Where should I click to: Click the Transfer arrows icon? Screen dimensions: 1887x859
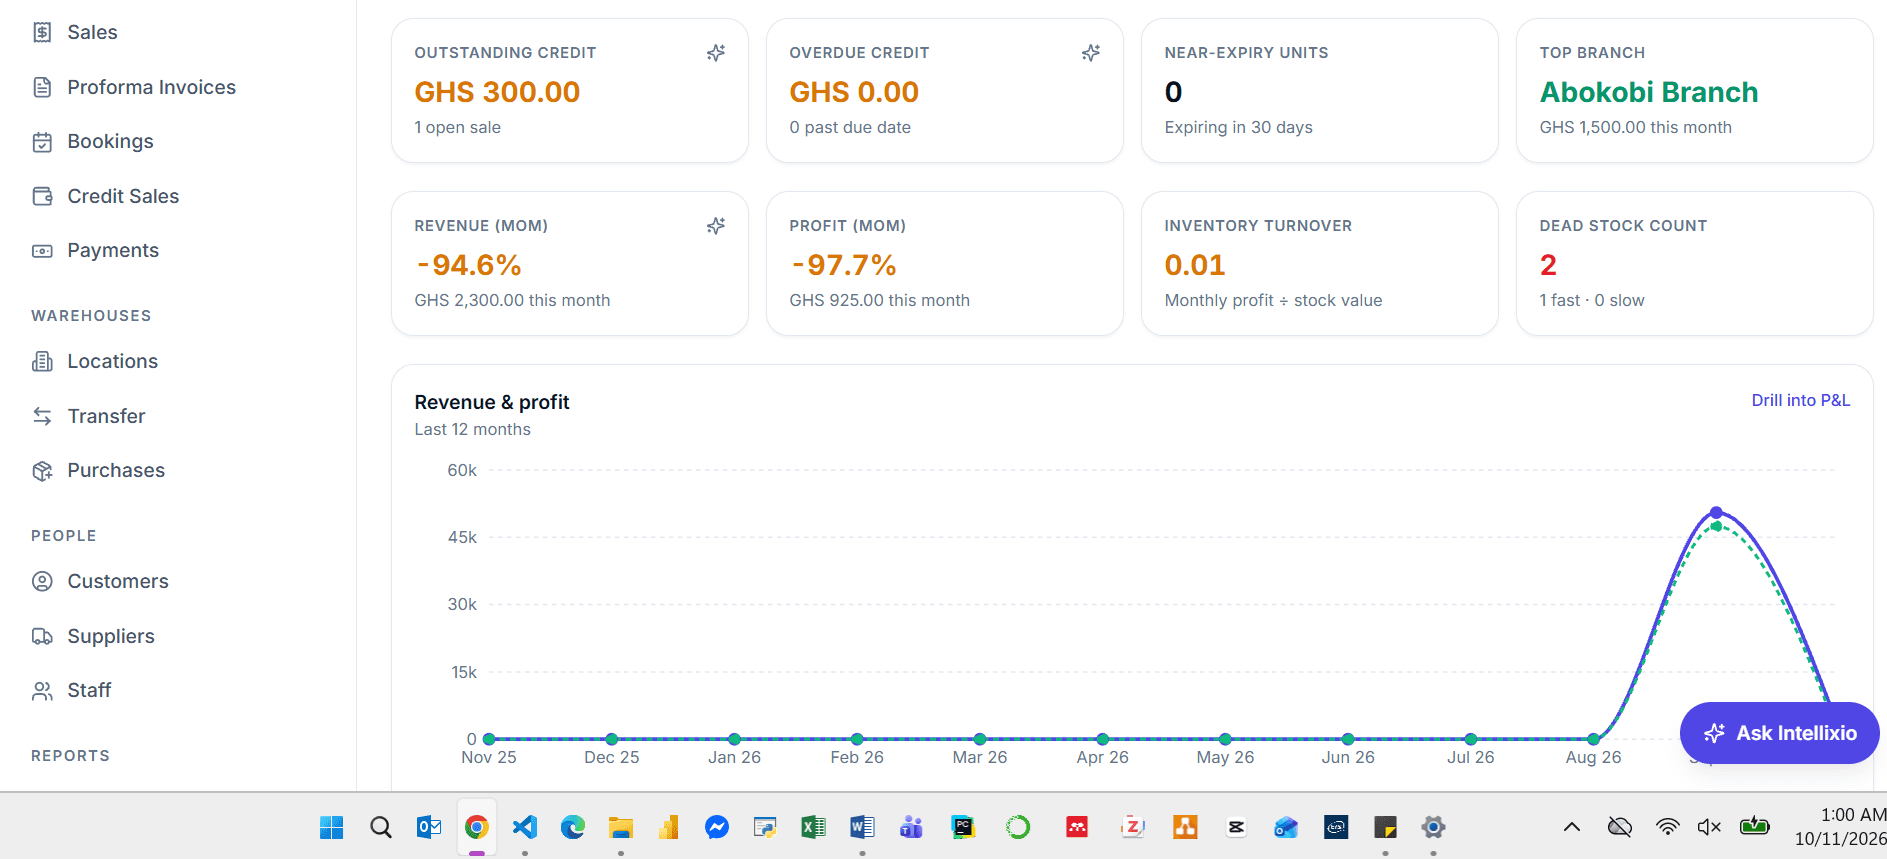42,416
